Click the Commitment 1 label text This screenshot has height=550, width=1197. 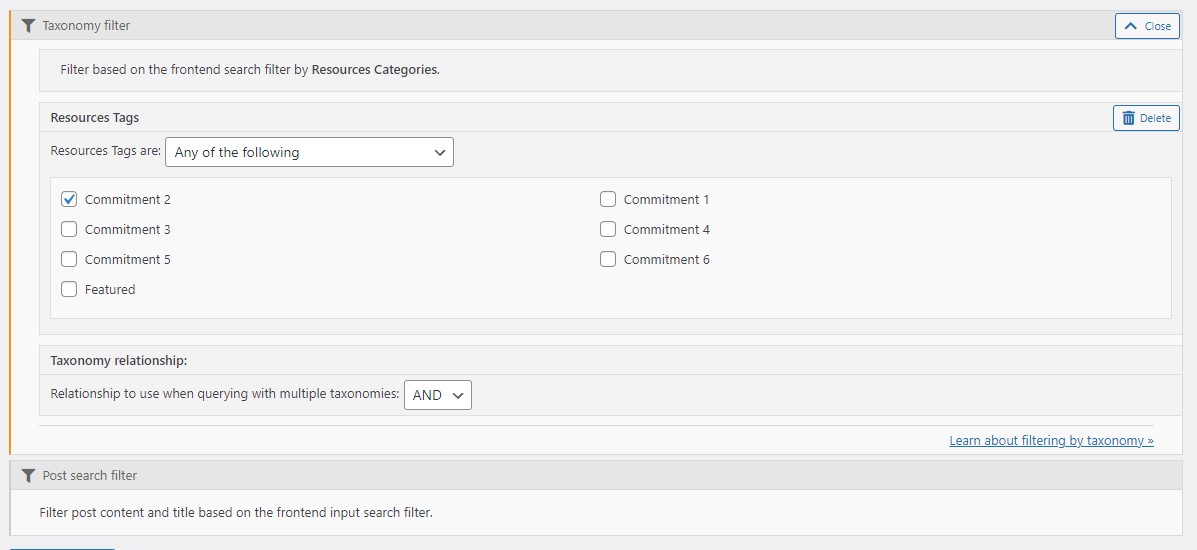point(666,199)
